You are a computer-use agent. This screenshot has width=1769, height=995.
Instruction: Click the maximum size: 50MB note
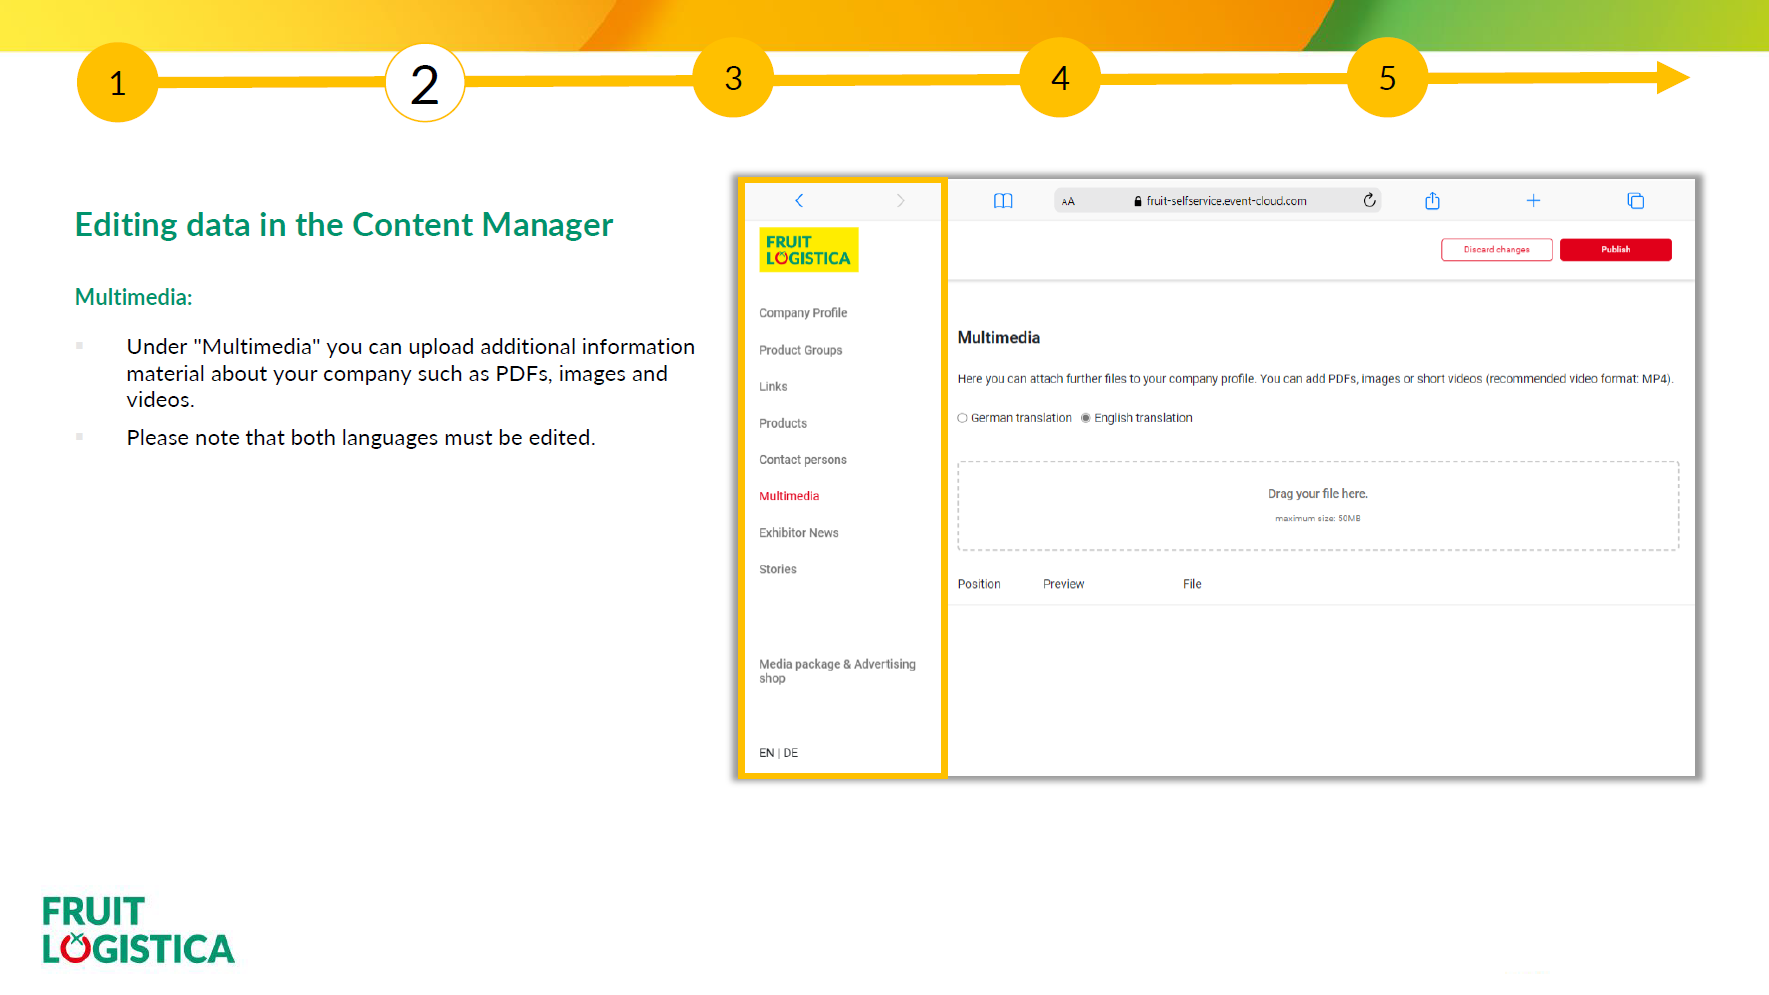[1317, 518]
